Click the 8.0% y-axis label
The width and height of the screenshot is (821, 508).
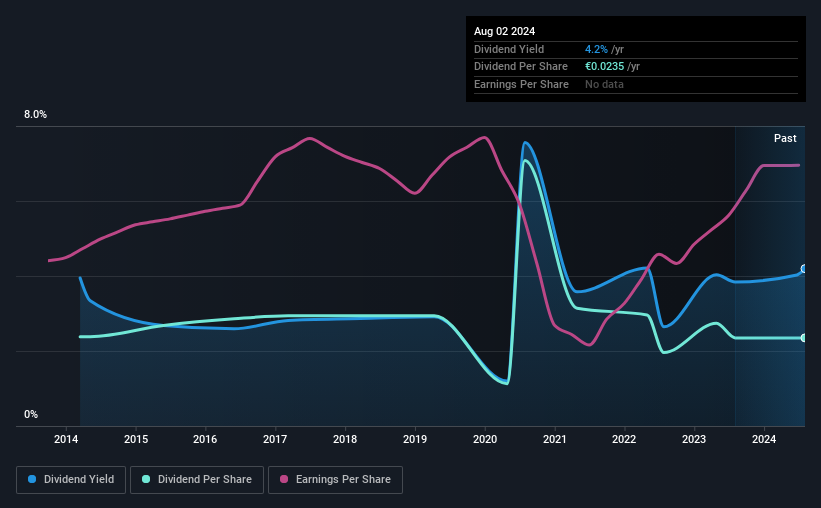tap(36, 114)
